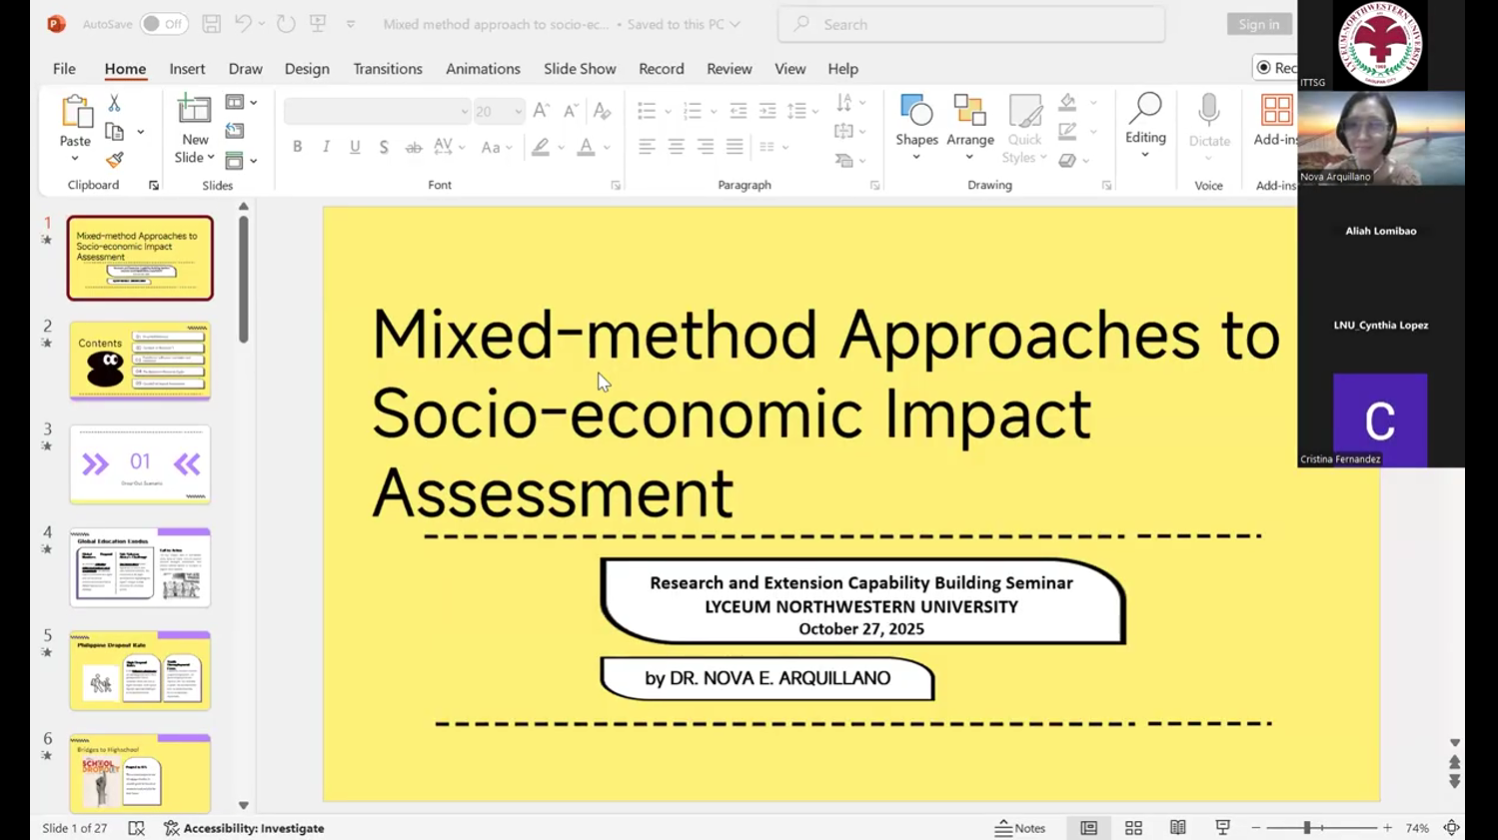Click the Cut scissors icon
Viewport: 1498px width, 840px height.
[x=114, y=104]
